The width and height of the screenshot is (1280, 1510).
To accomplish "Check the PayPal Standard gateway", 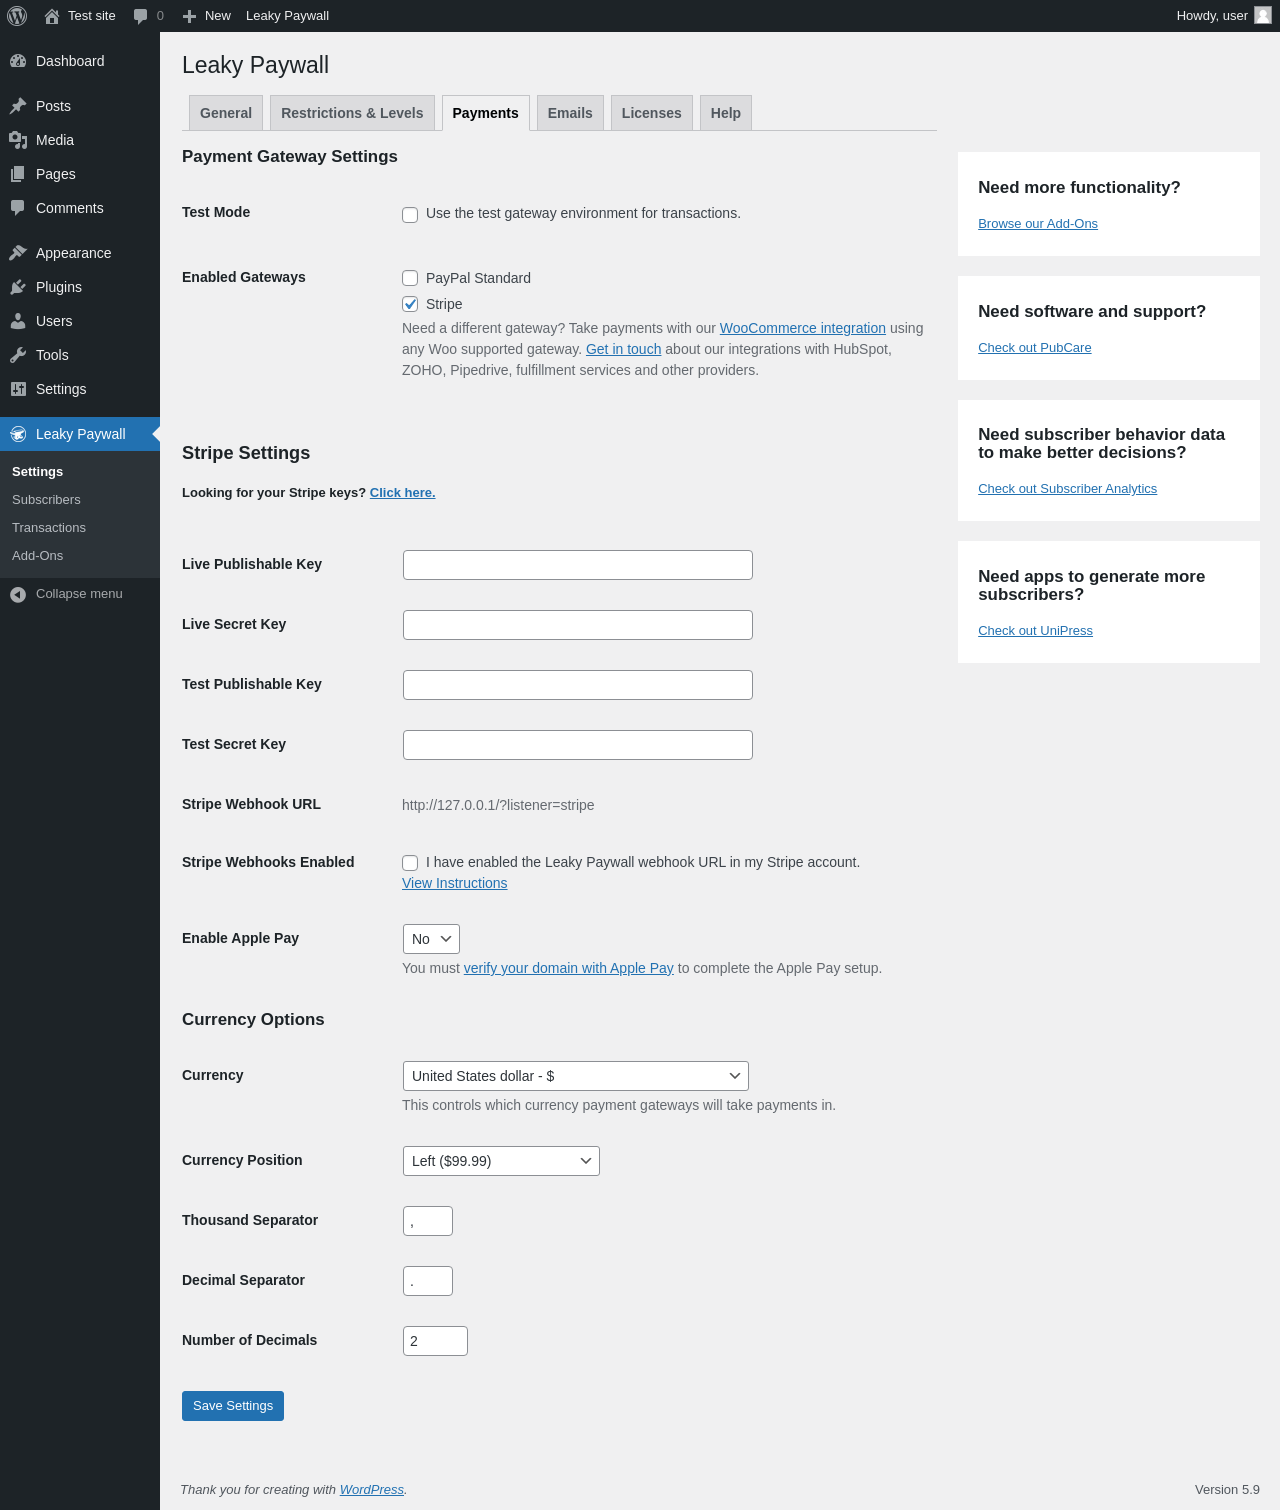I will tap(410, 278).
